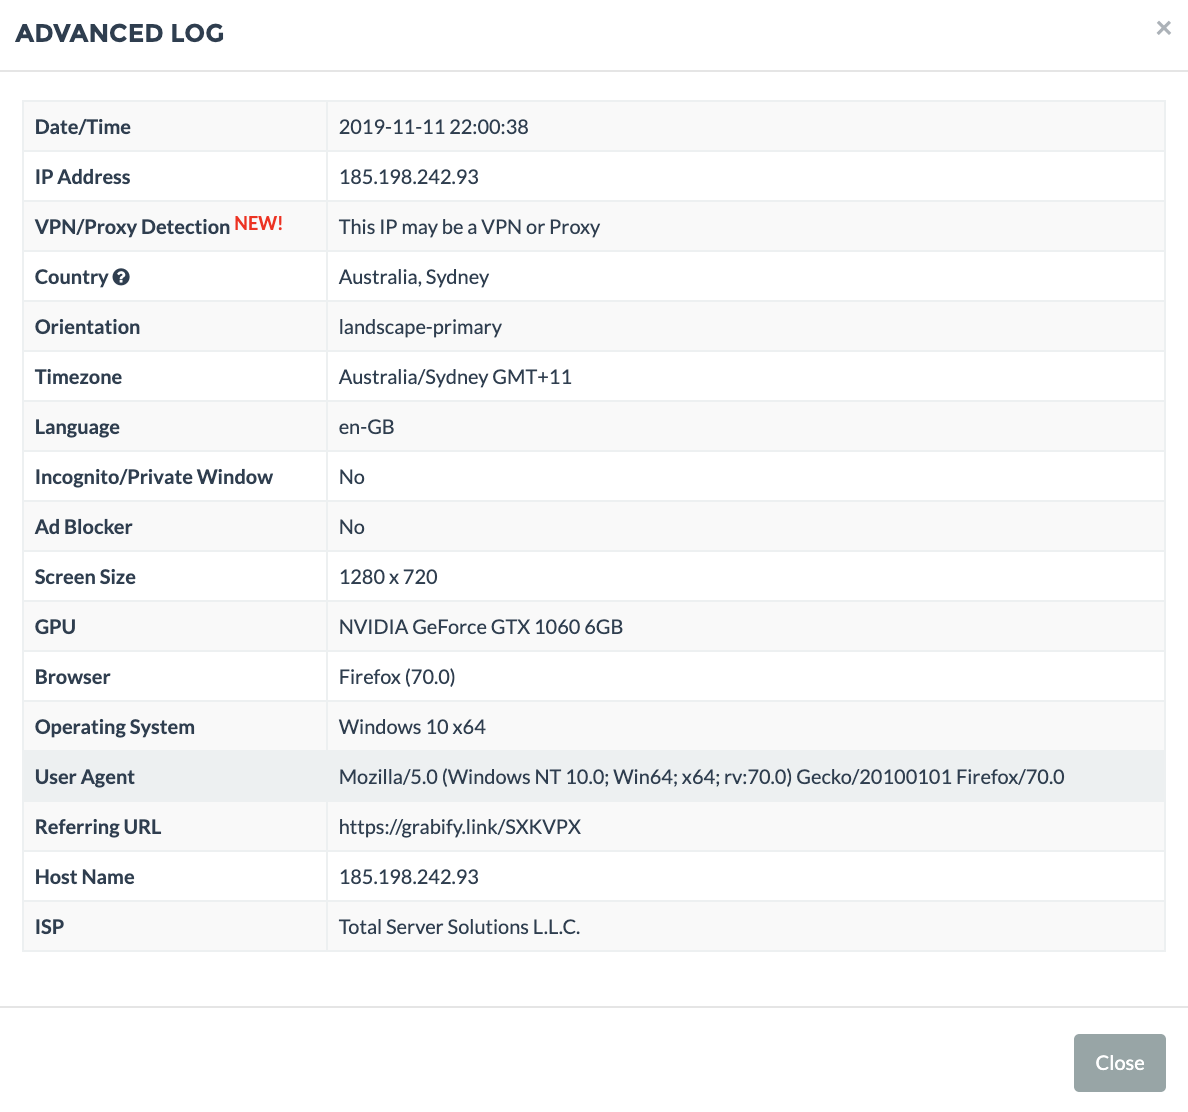Click the red NEW! badge
The image size is (1188, 1112).
tap(258, 224)
